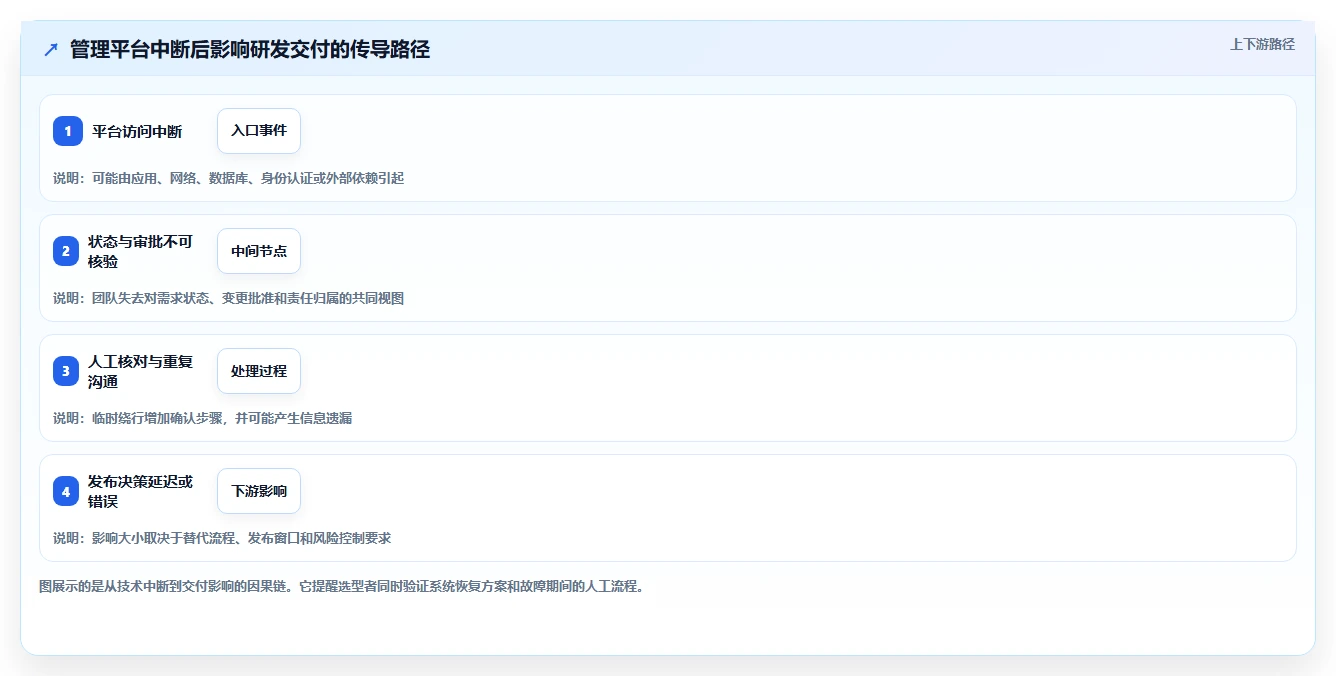Select the 状态与审批不可核验 step title
Screen dimensions: 1336x676
tap(140, 251)
